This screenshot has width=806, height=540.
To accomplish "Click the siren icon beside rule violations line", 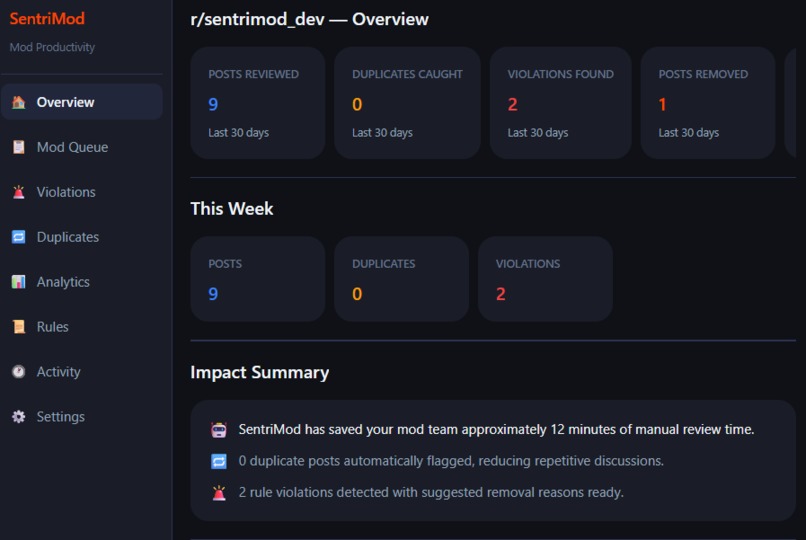I will (x=219, y=493).
